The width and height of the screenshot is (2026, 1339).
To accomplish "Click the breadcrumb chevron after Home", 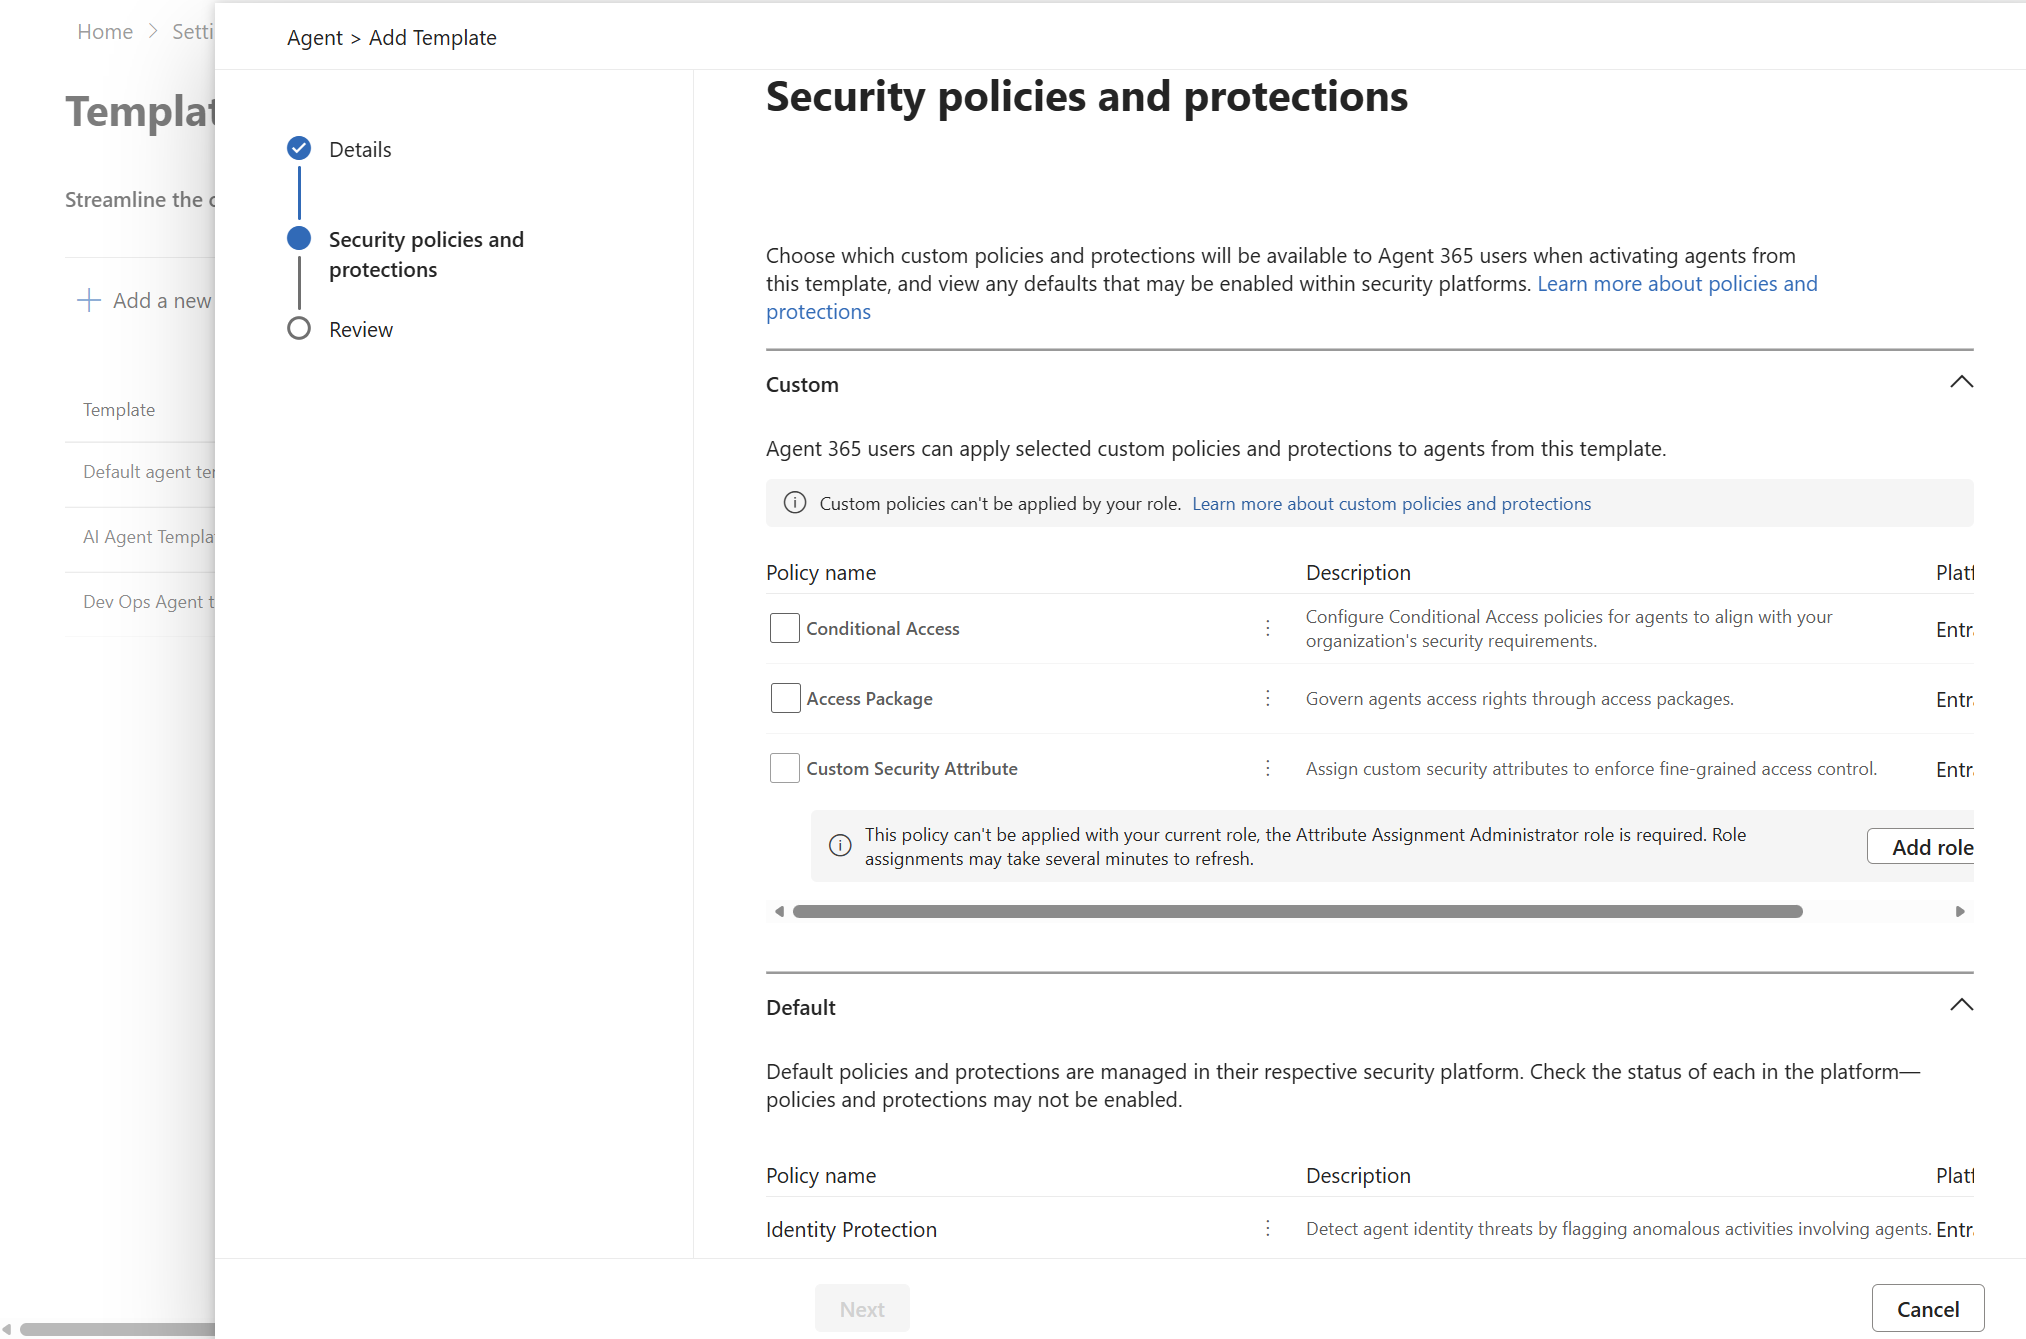I will point(153,31).
